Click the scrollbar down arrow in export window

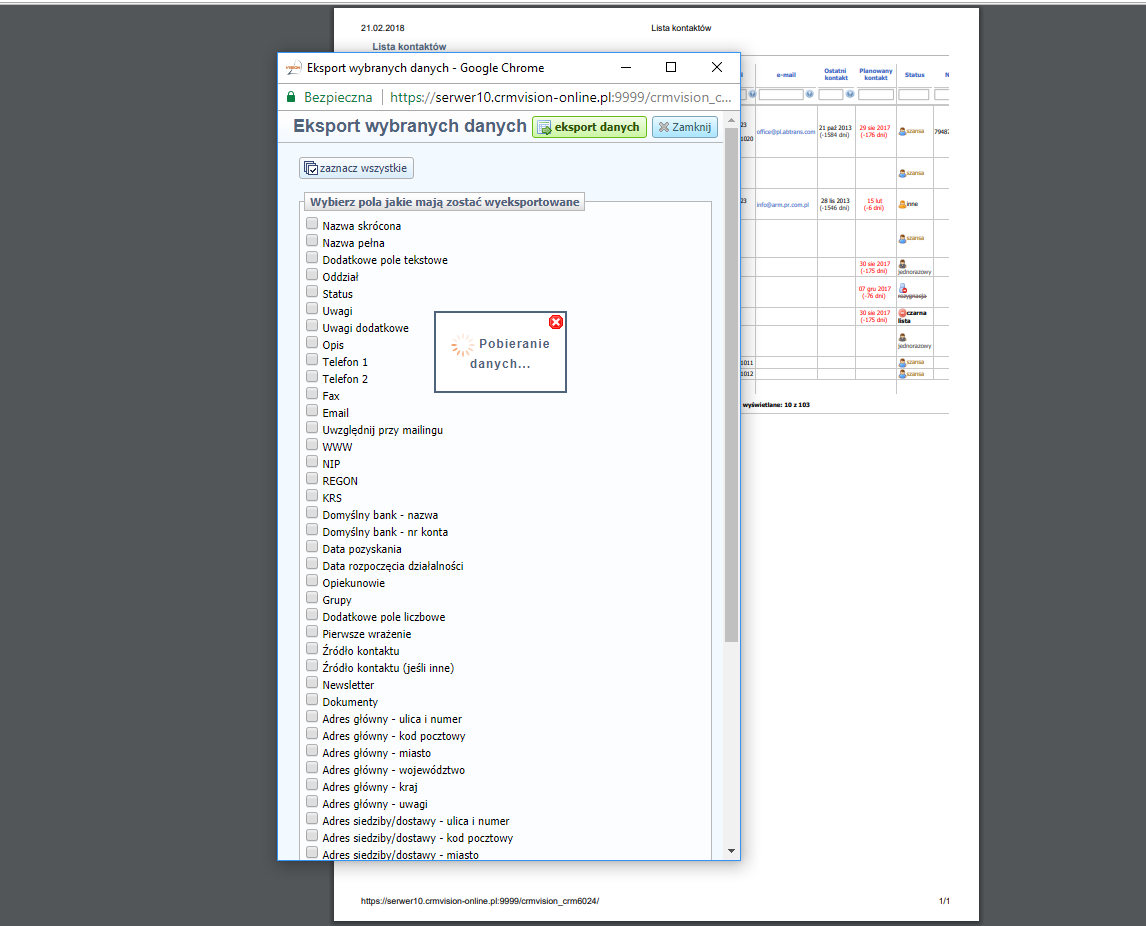click(x=731, y=851)
